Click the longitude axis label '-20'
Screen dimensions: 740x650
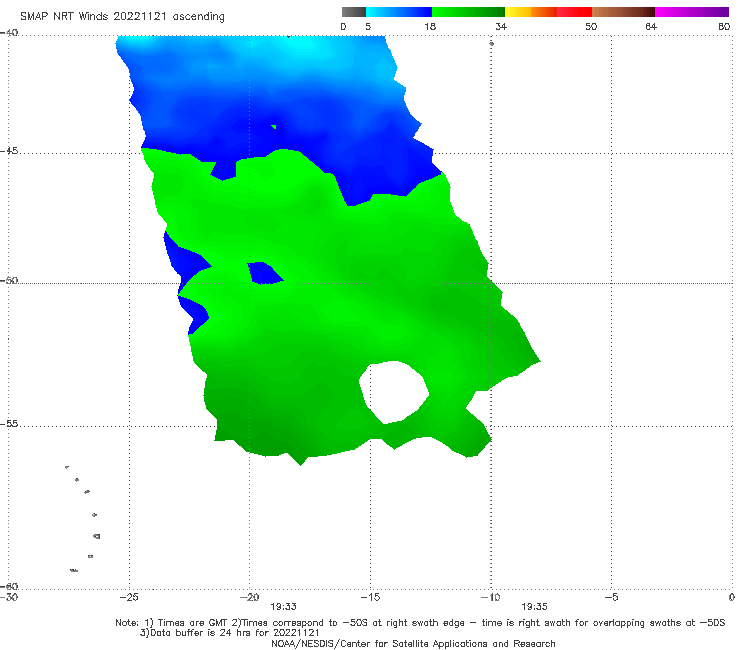pos(249,597)
